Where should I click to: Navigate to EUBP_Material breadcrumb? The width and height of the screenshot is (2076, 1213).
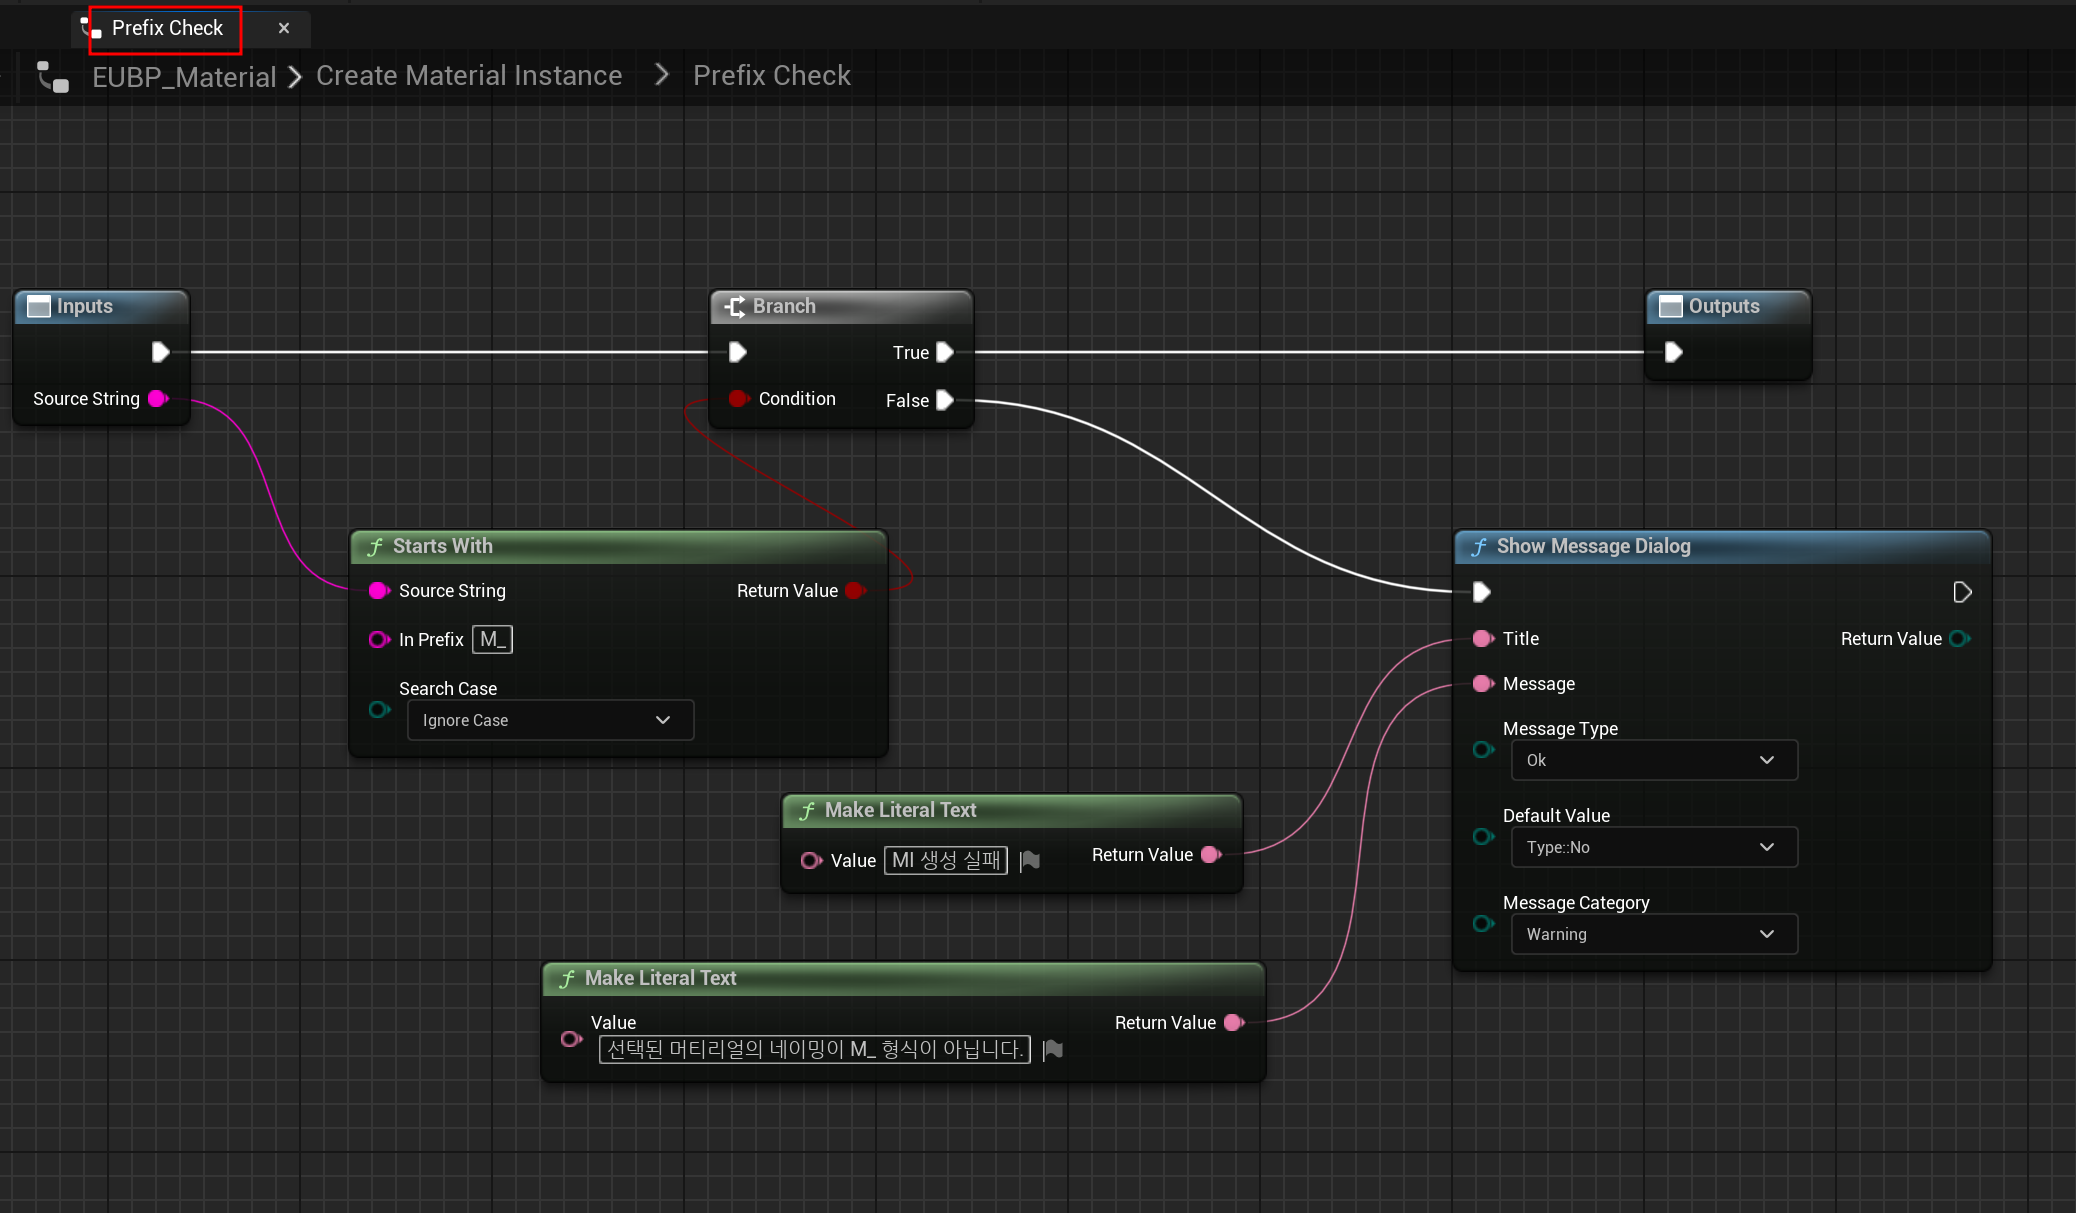[184, 77]
